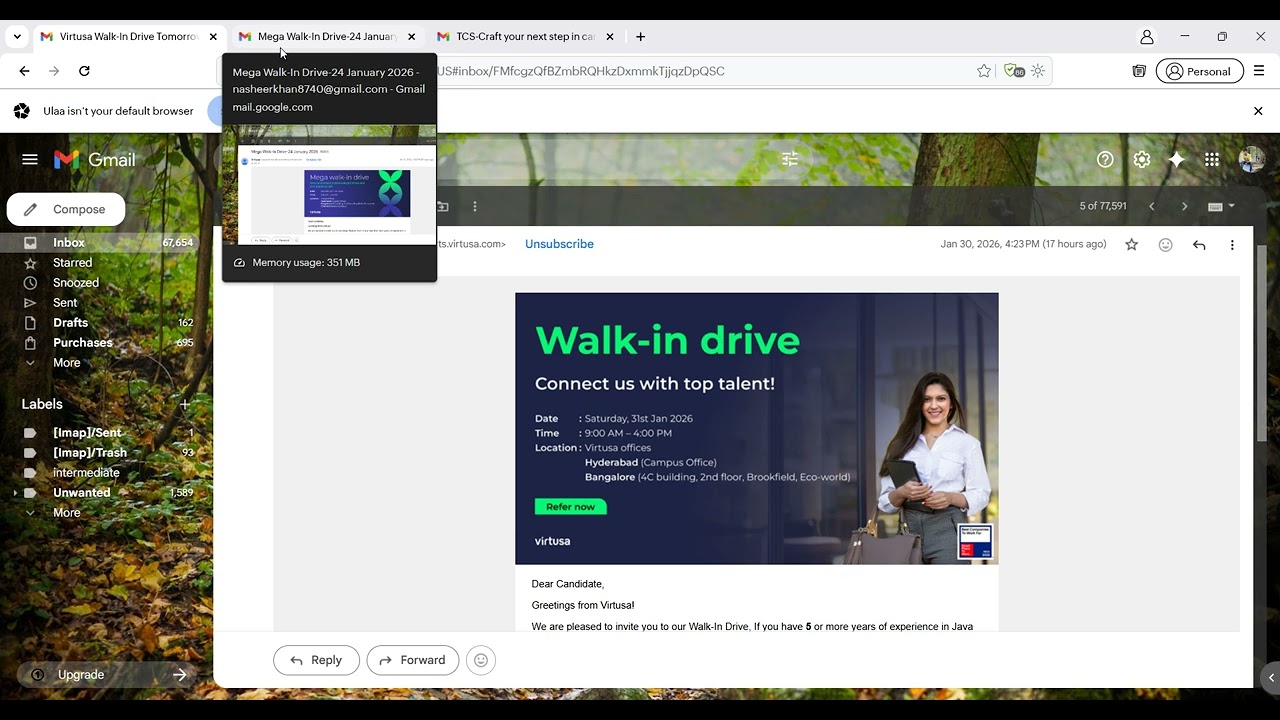The width and height of the screenshot is (1280, 720).
Task: Open the Personal profile switcher
Action: tap(1200, 71)
